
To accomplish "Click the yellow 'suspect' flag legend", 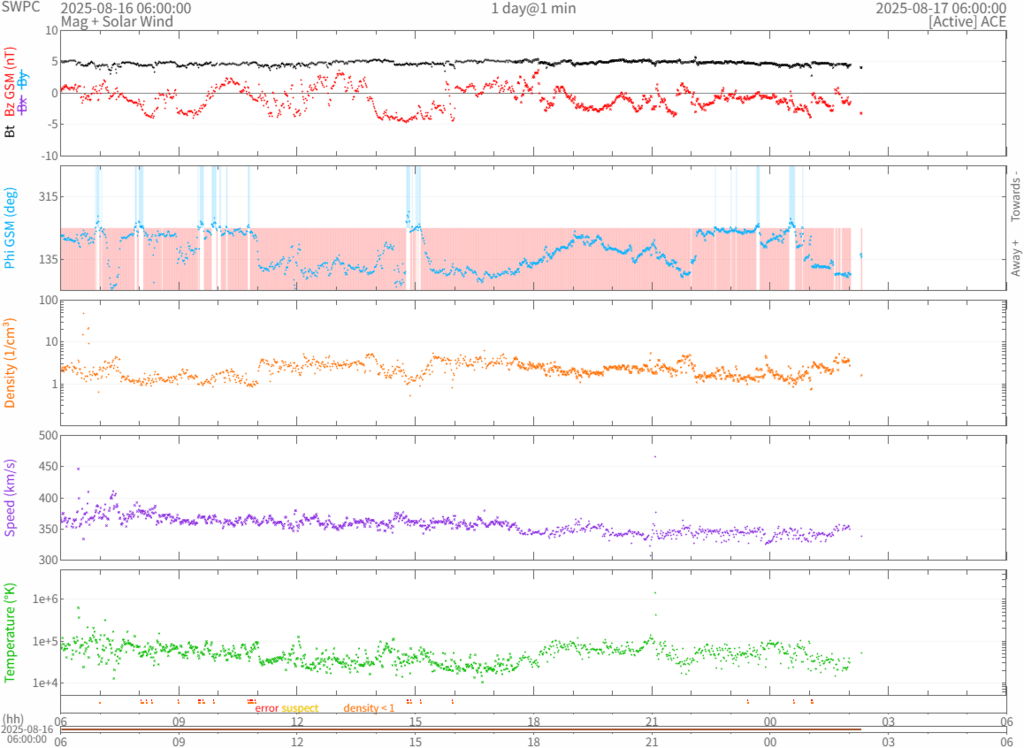I will 300,708.
